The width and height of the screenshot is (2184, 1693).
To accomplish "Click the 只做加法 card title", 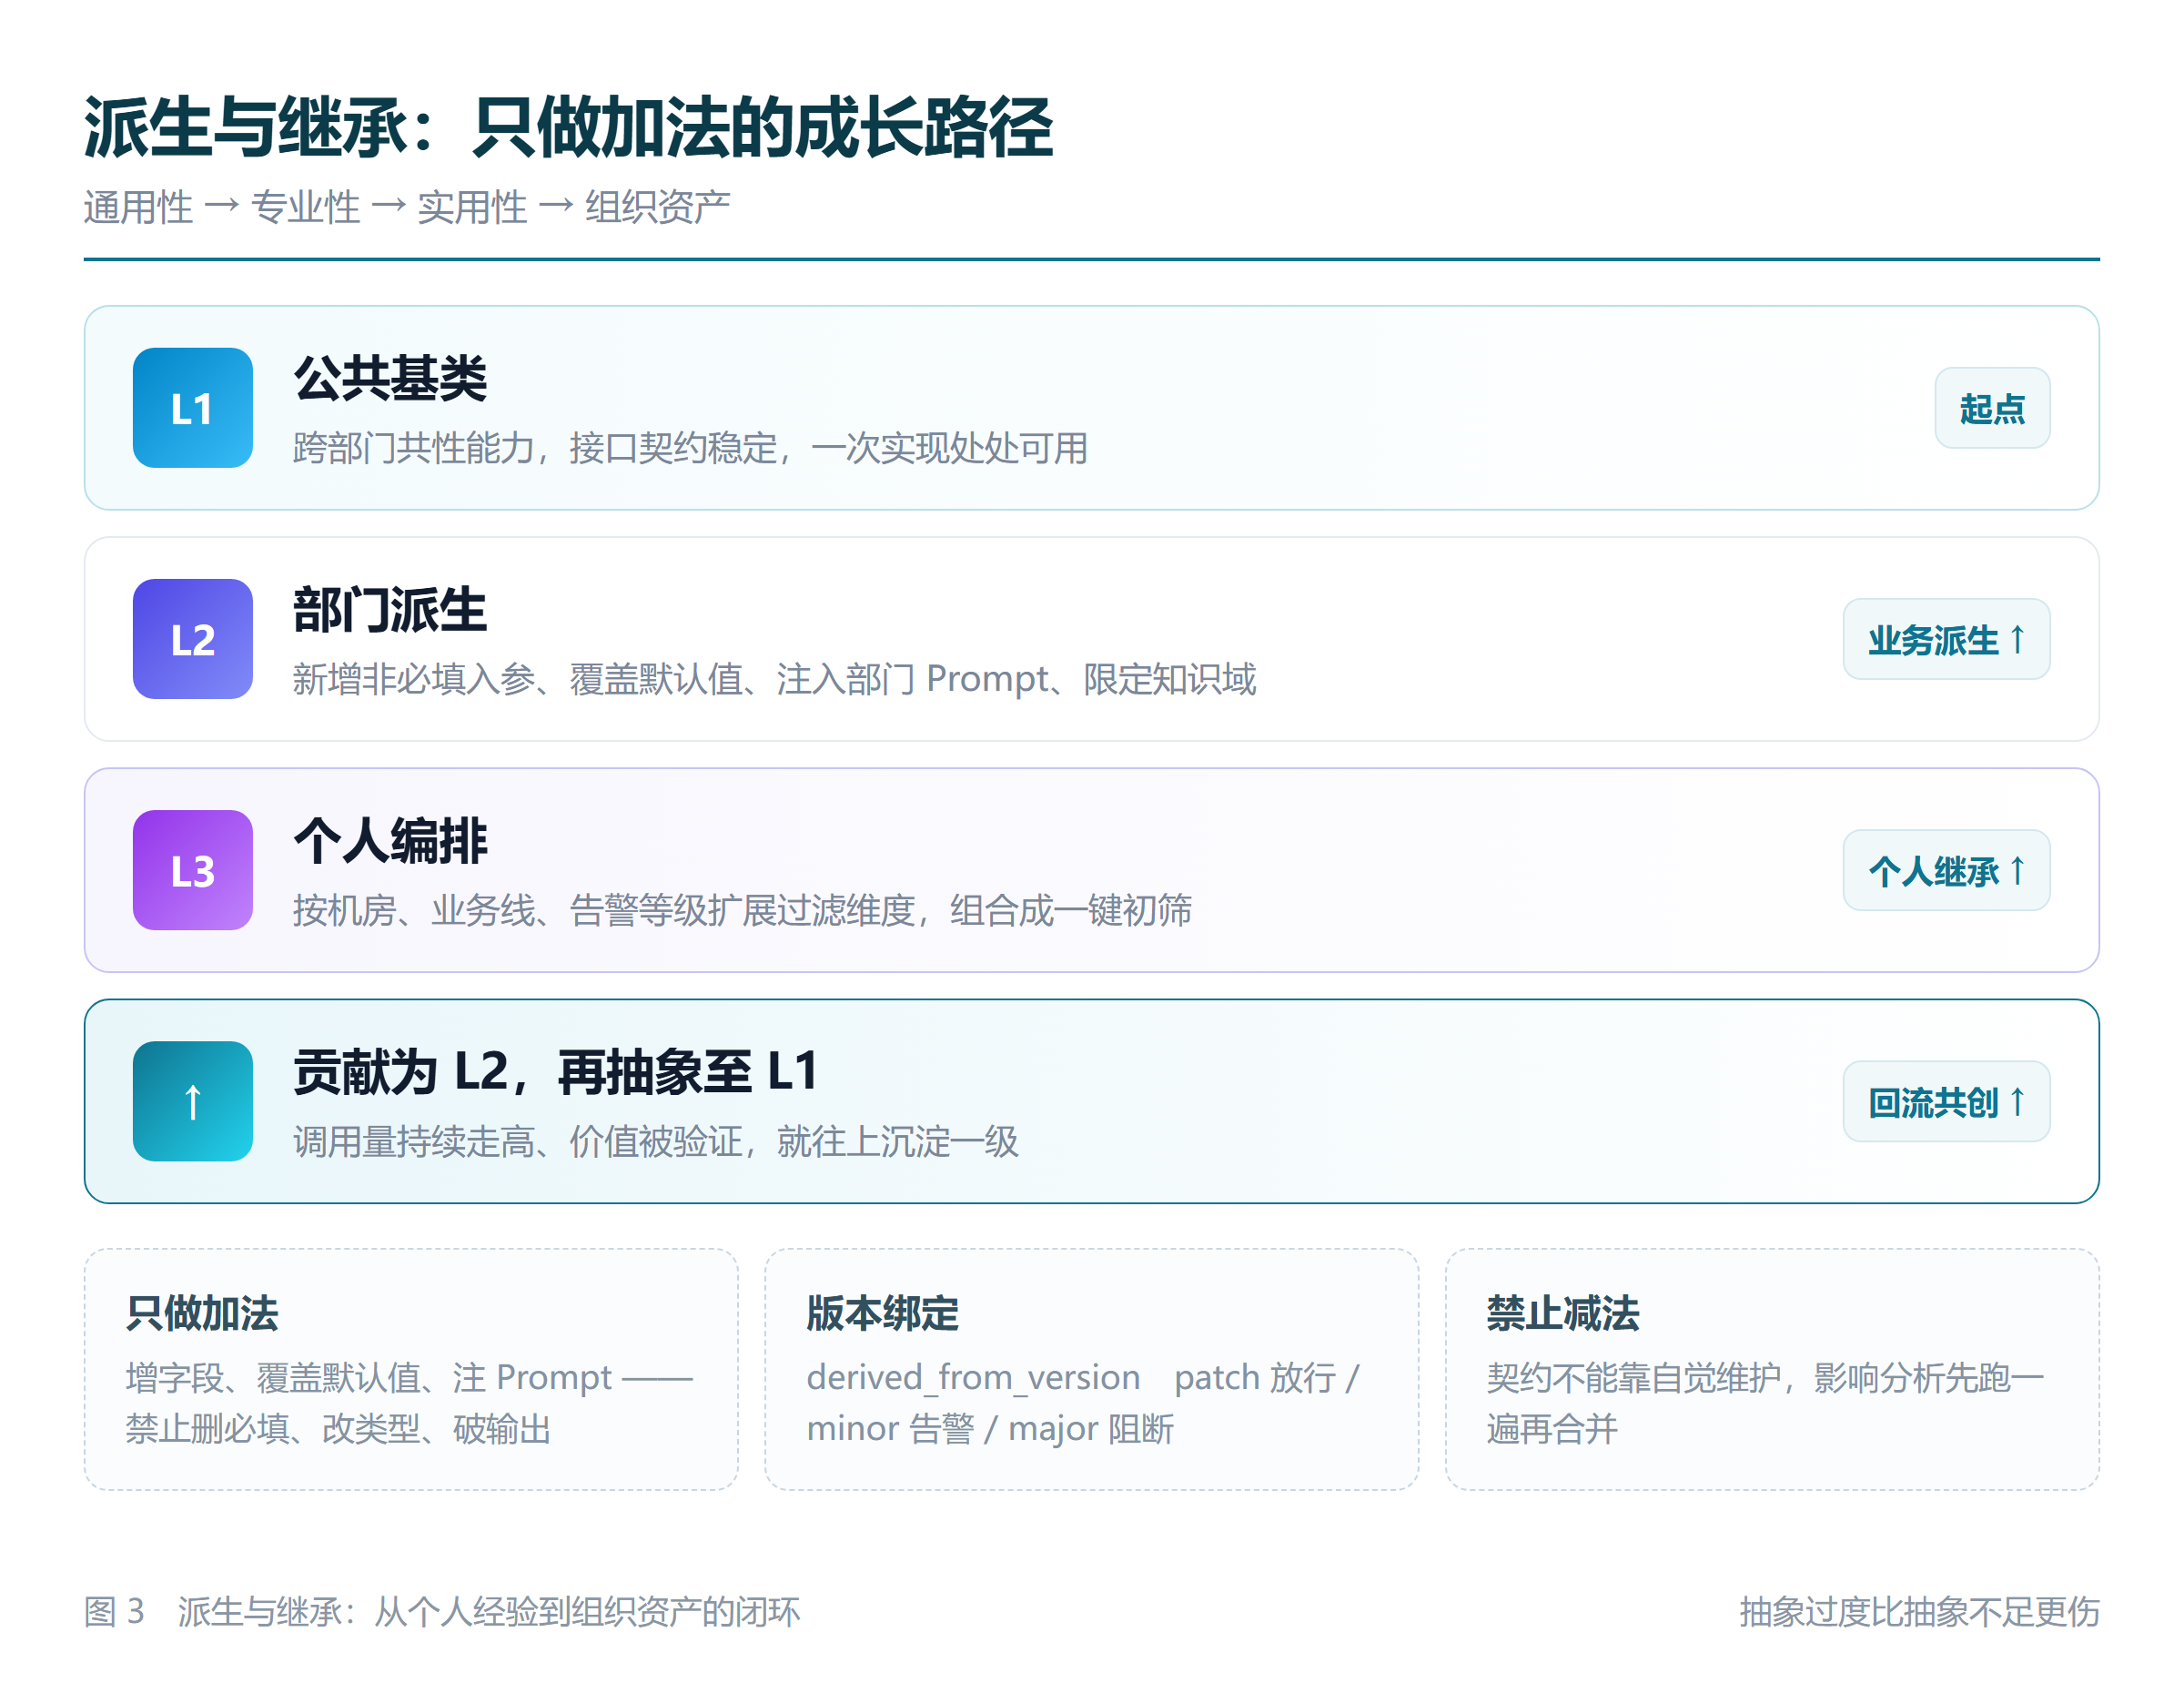I will [x=202, y=1313].
